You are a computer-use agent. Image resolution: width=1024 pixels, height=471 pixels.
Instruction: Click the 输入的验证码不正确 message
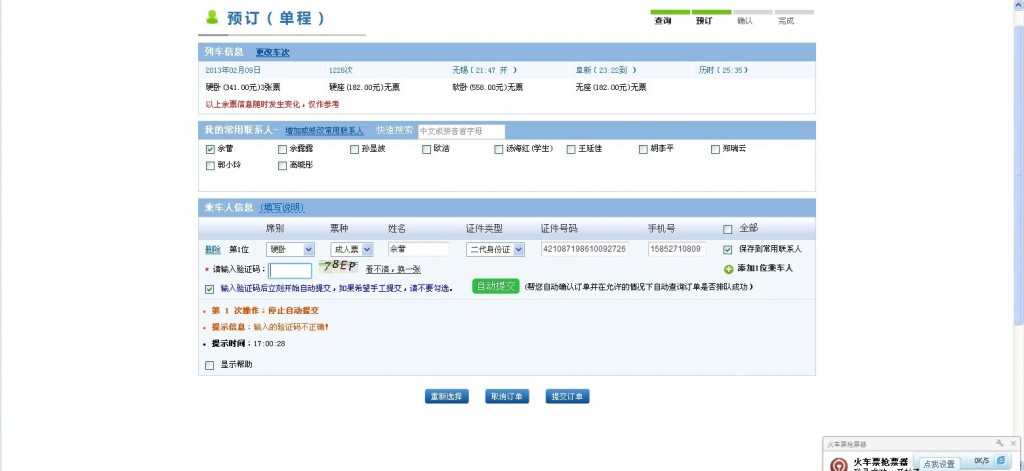tap(291, 327)
